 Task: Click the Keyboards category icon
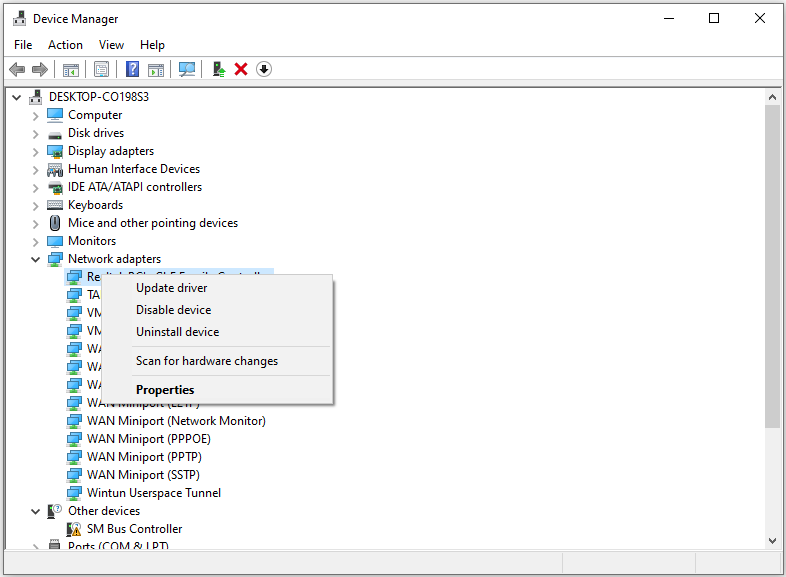(55, 205)
